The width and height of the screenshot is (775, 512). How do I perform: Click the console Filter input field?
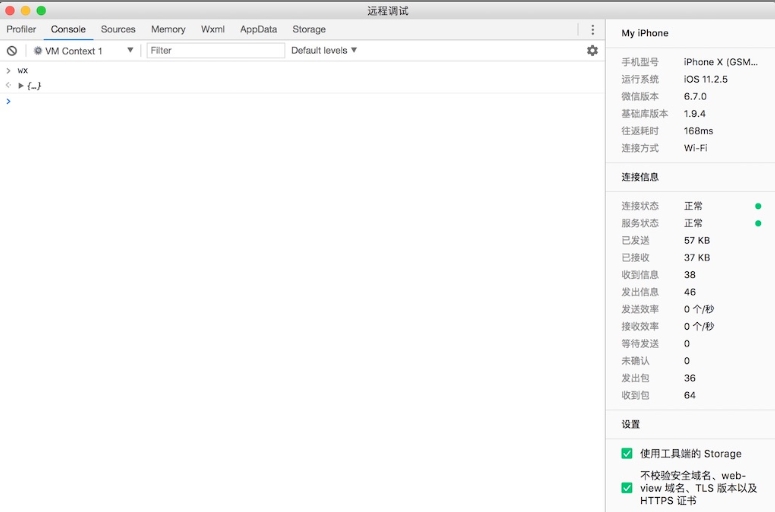(x=215, y=50)
